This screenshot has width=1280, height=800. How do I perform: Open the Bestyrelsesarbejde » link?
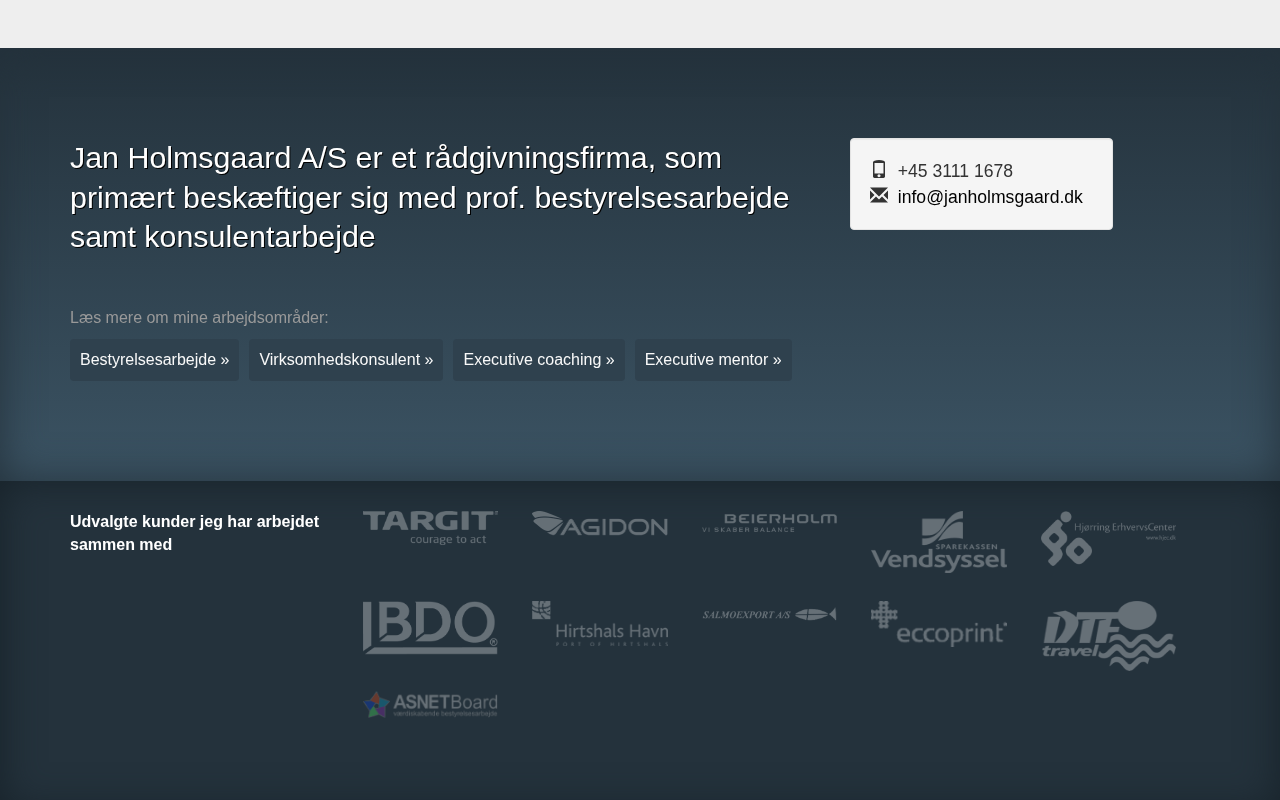coord(154,360)
